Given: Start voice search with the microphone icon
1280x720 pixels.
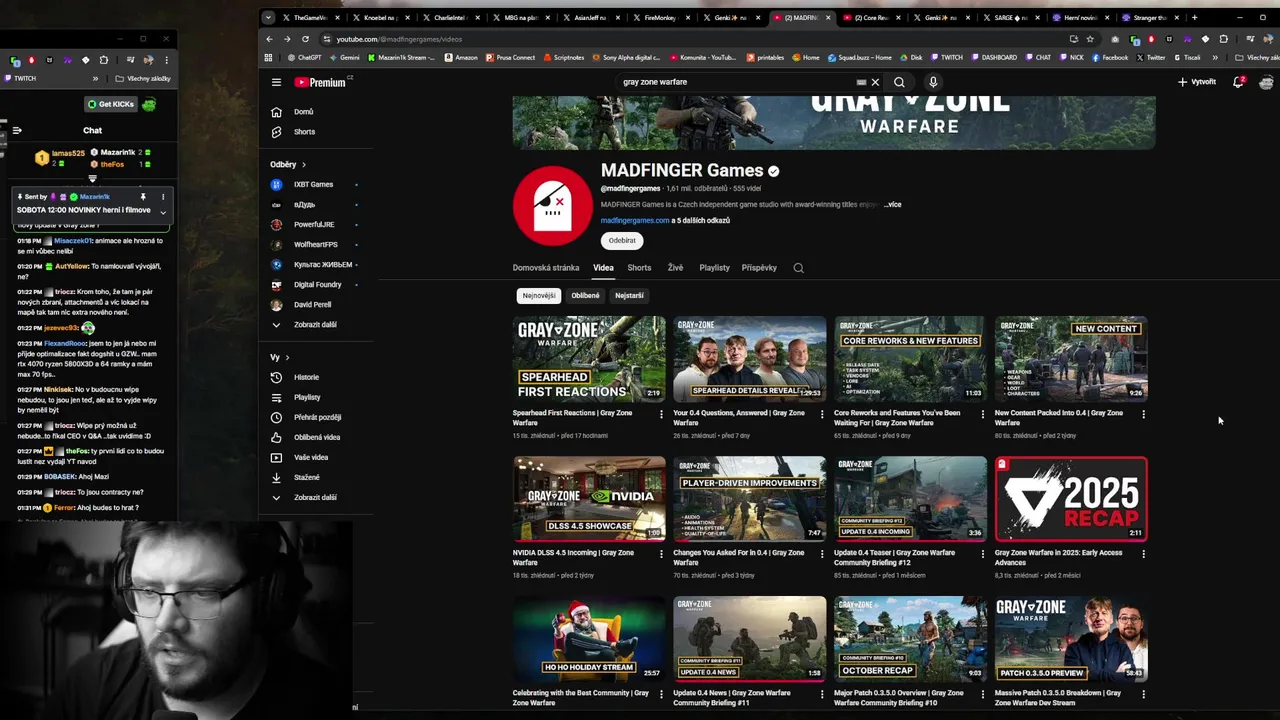Looking at the screenshot, I should [x=933, y=82].
